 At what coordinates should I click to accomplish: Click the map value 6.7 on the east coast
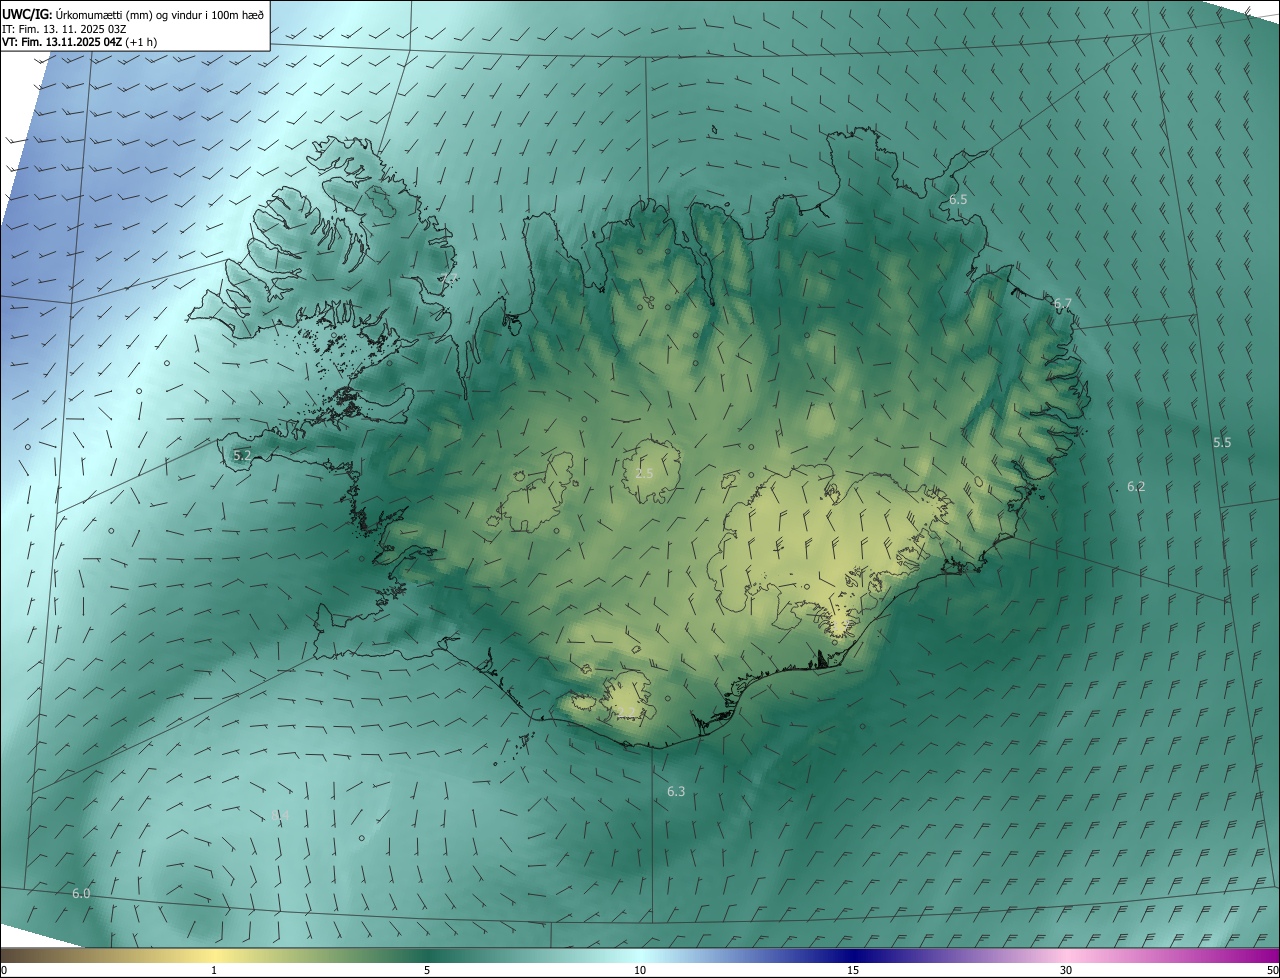[1062, 303]
